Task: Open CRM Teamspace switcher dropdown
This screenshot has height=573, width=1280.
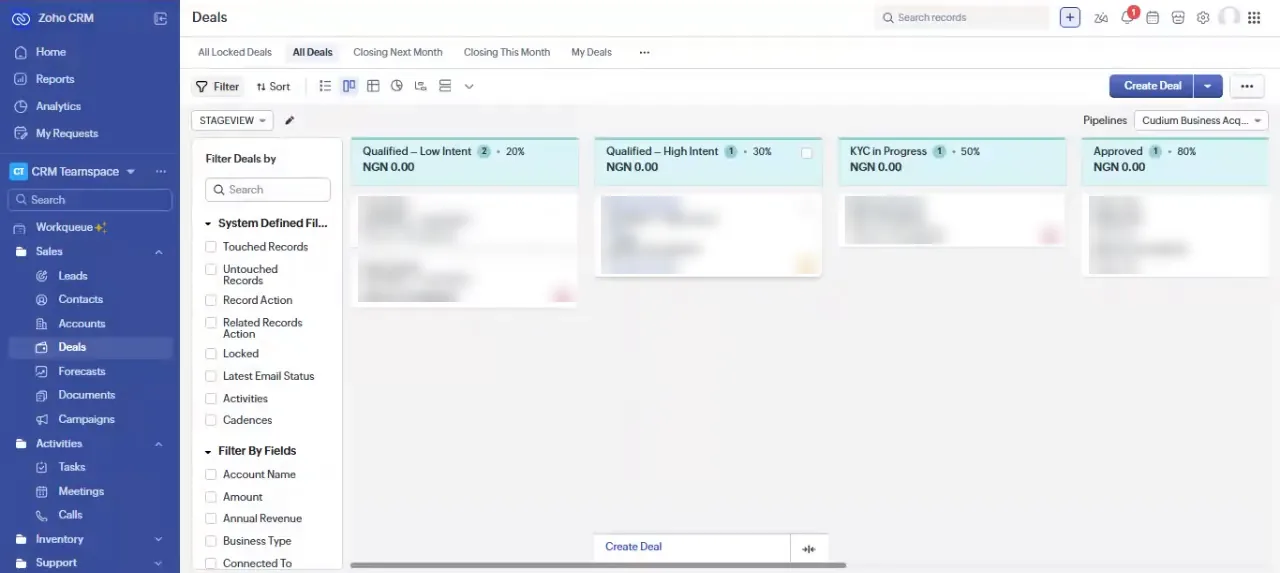Action: coord(130,172)
